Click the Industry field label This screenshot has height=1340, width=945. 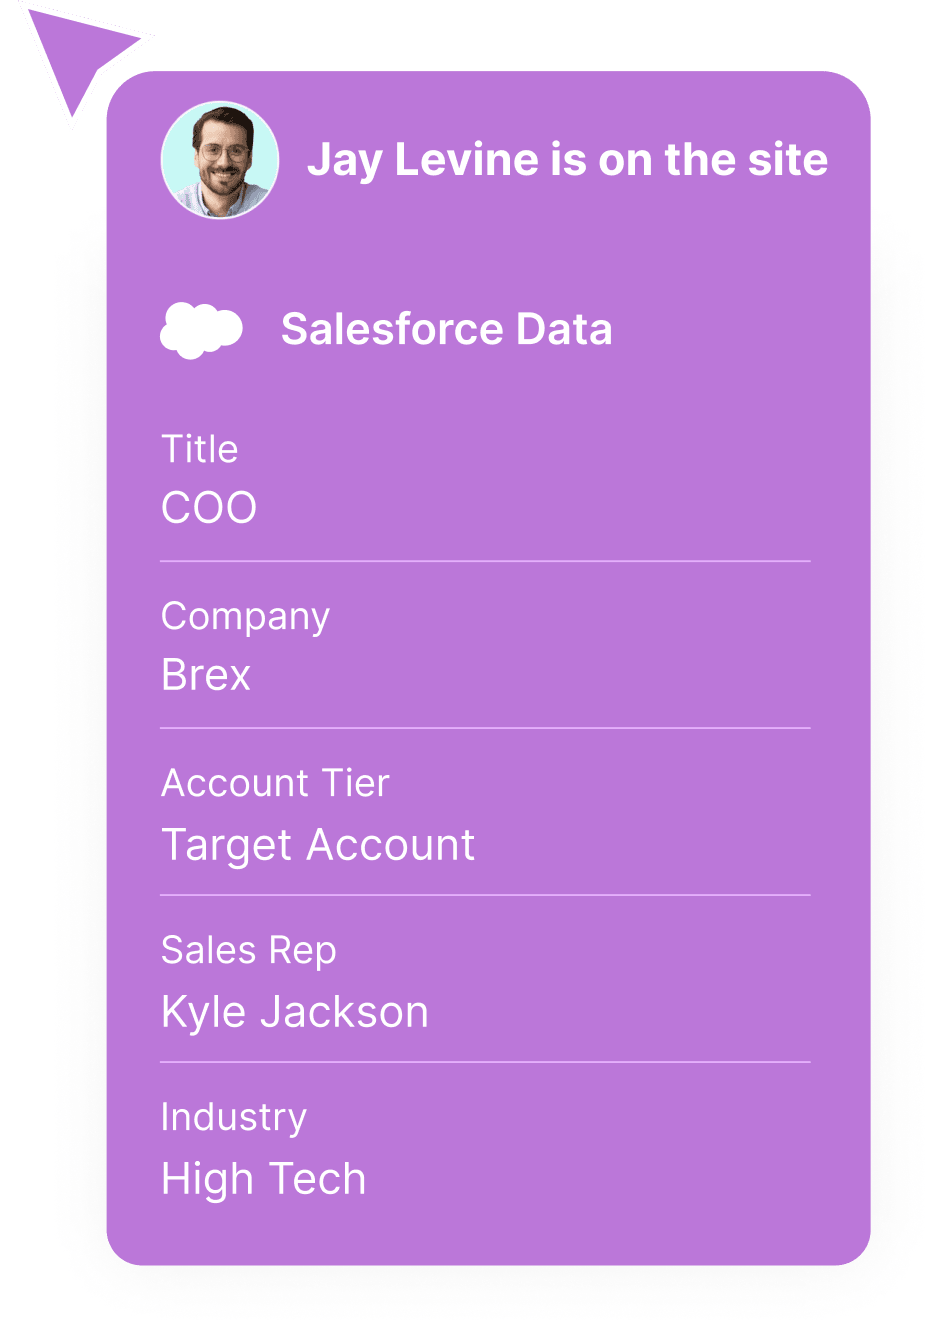pyautogui.click(x=234, y=1118)
